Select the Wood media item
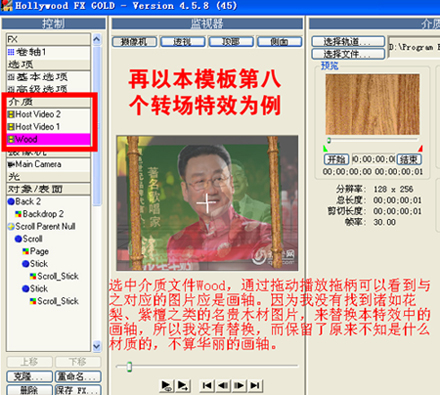 pos(48,139)
